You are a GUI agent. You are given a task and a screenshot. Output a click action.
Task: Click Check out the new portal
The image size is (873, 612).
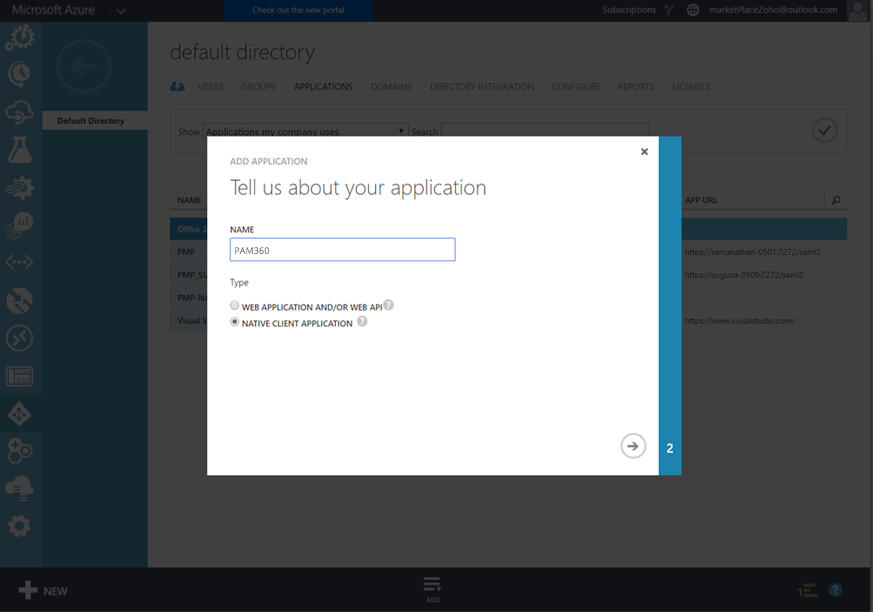(x=298, y=10)
